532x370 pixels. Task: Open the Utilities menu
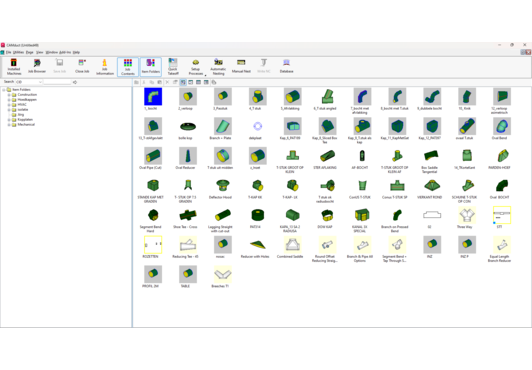coord(18,52)
